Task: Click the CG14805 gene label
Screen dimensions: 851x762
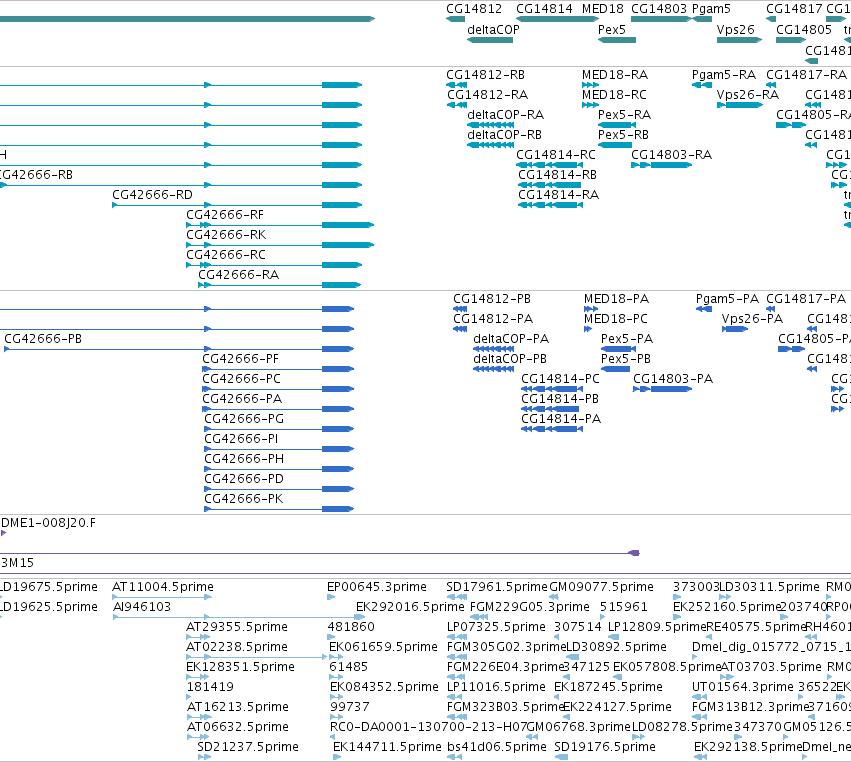Action: coord(804,30)
